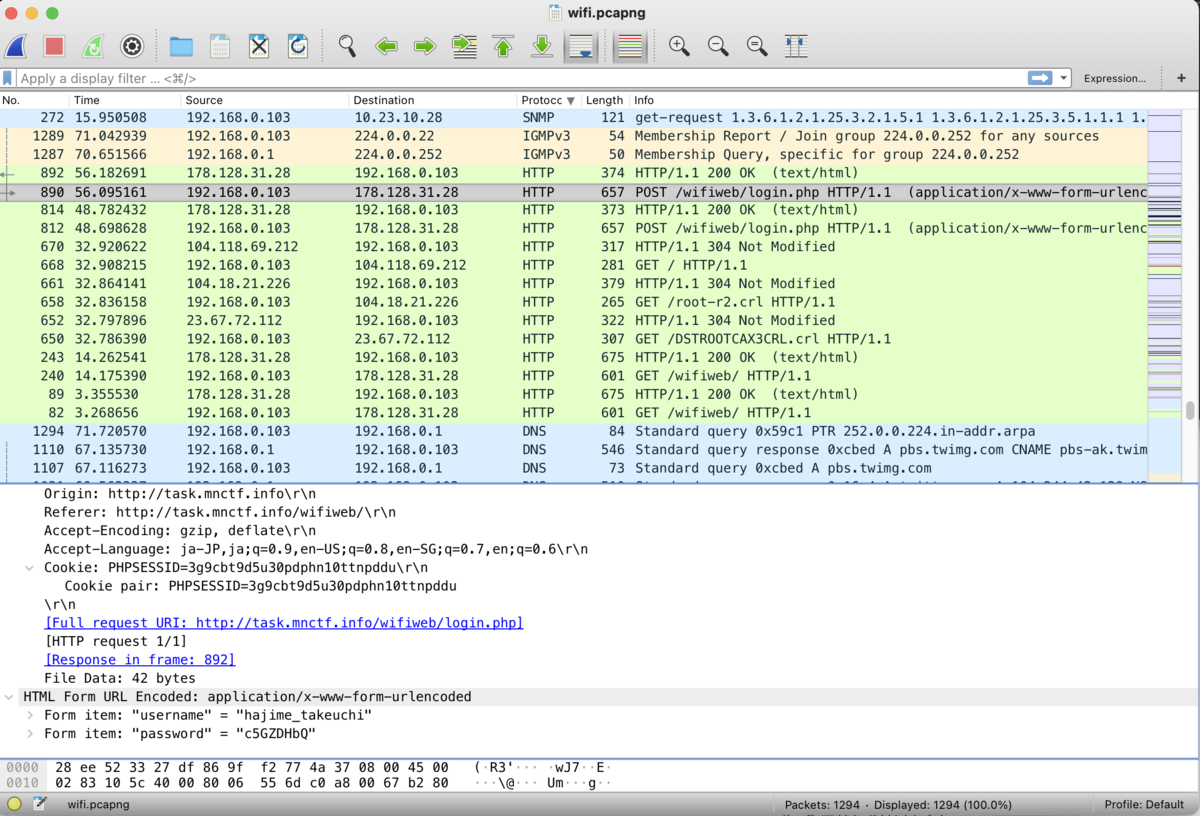Restart the current capture
Screen dimensions: 1200x816
tap(93, 46)
